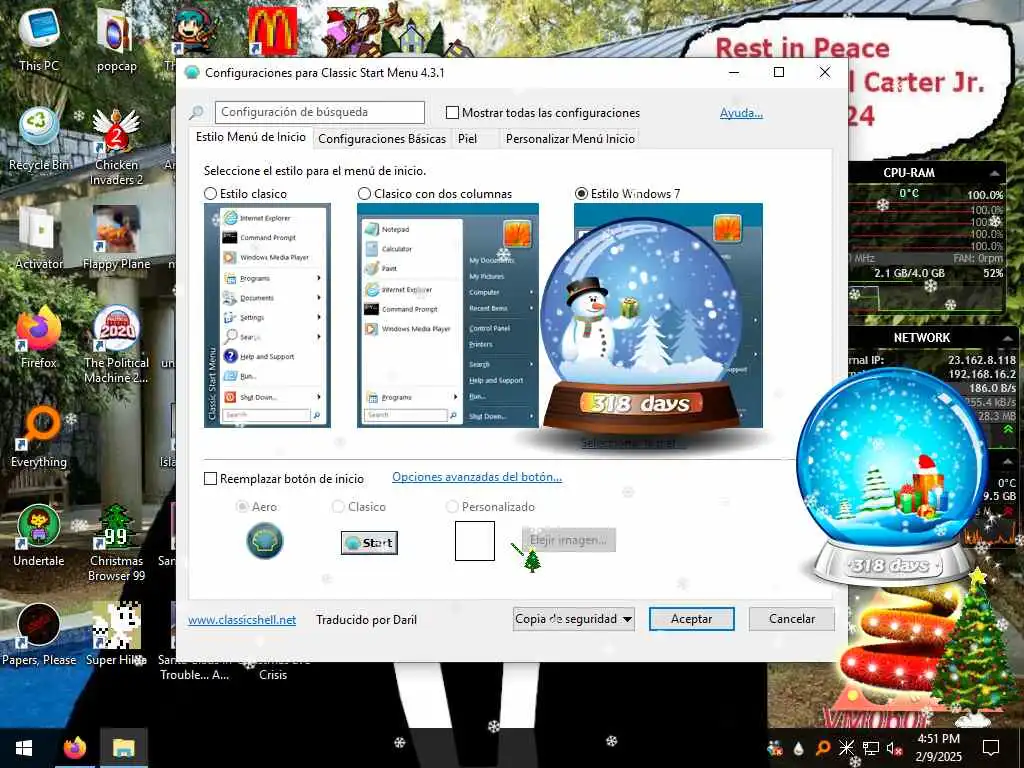
Task: Collapse the NETWORK widget arrow
Action: tap(1008, 338)
